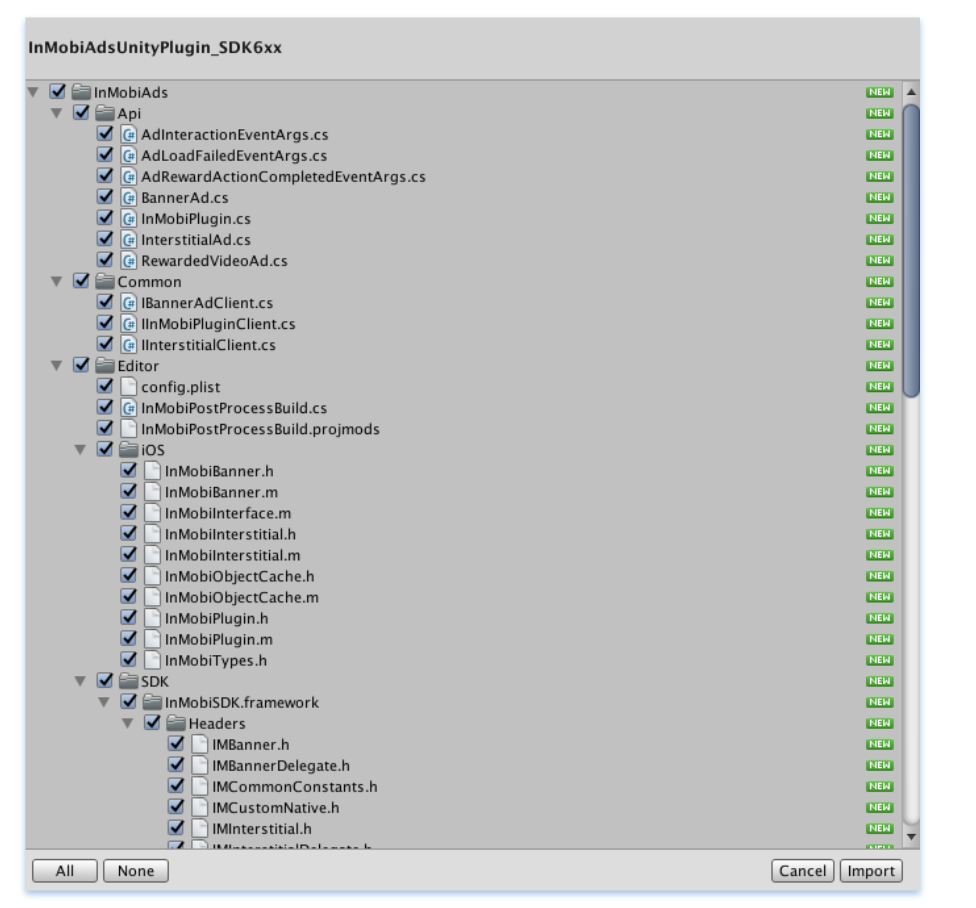Click the iOS folder icon

tap(128, 450)
